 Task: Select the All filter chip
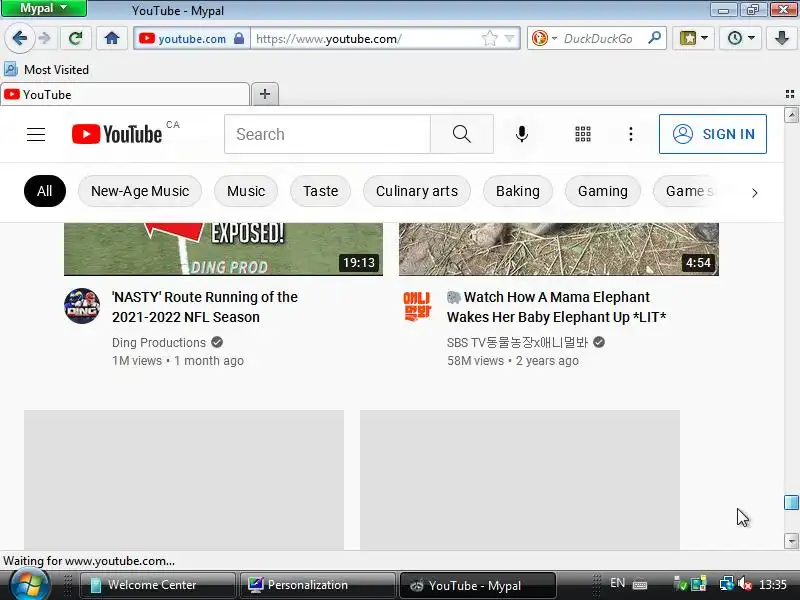coord(45,191)
